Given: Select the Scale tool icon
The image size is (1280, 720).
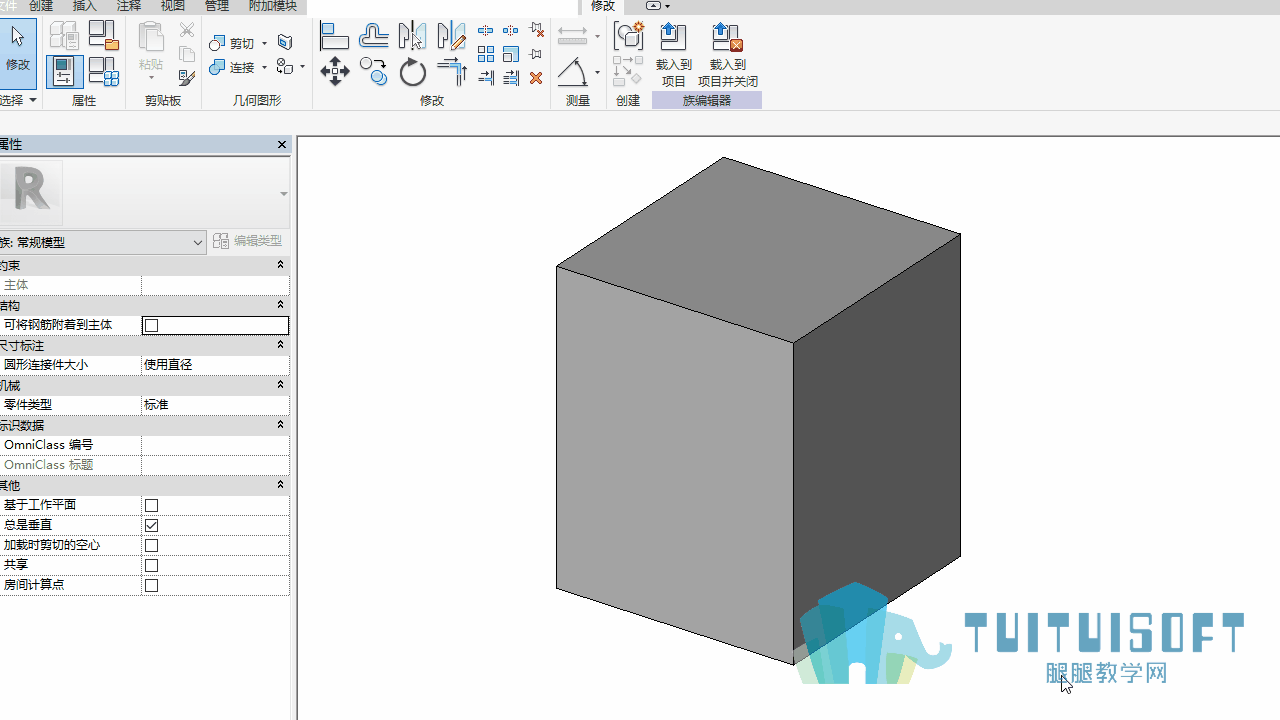Looking at the screenshot, I should pos(511,54).
